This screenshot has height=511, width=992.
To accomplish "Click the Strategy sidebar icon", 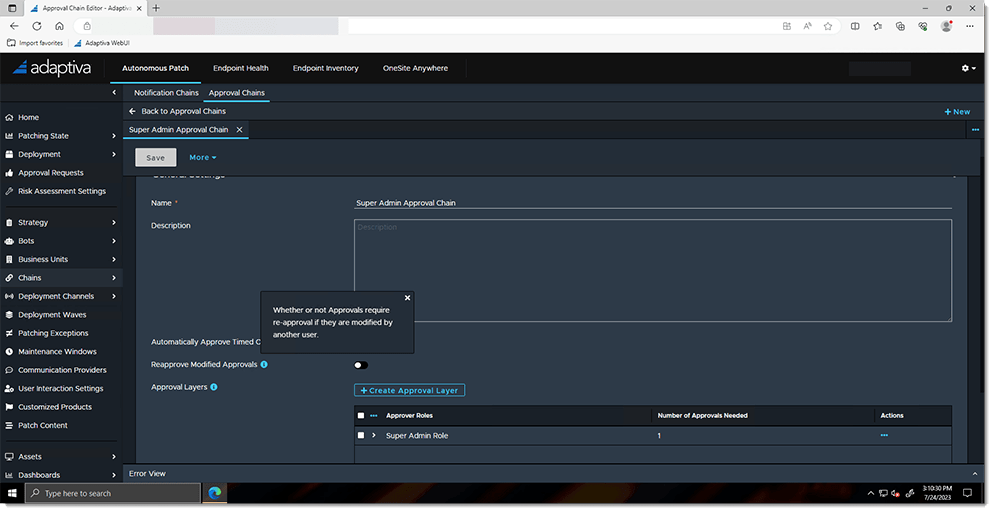I will click(9, 223).
